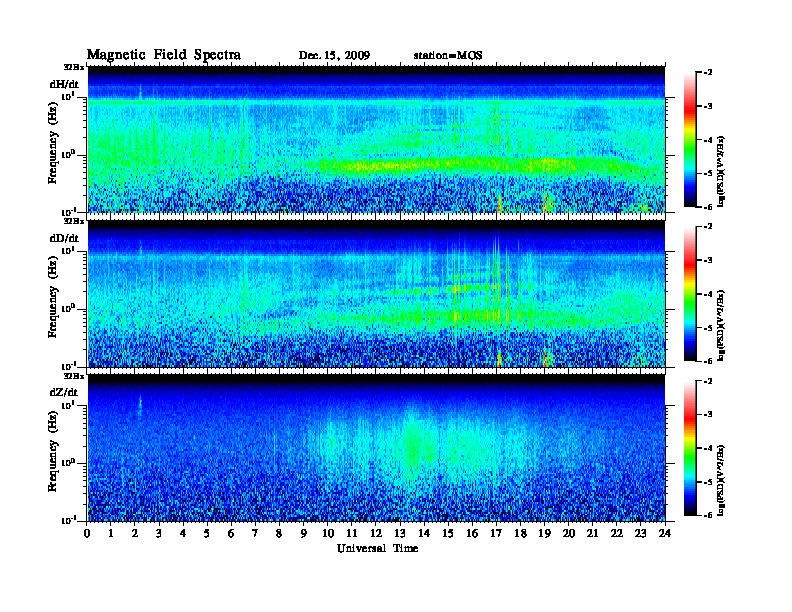792x612 pixels.
Task: Click the date "Dec. 15, 2009"
Action: tap(334, 56)
